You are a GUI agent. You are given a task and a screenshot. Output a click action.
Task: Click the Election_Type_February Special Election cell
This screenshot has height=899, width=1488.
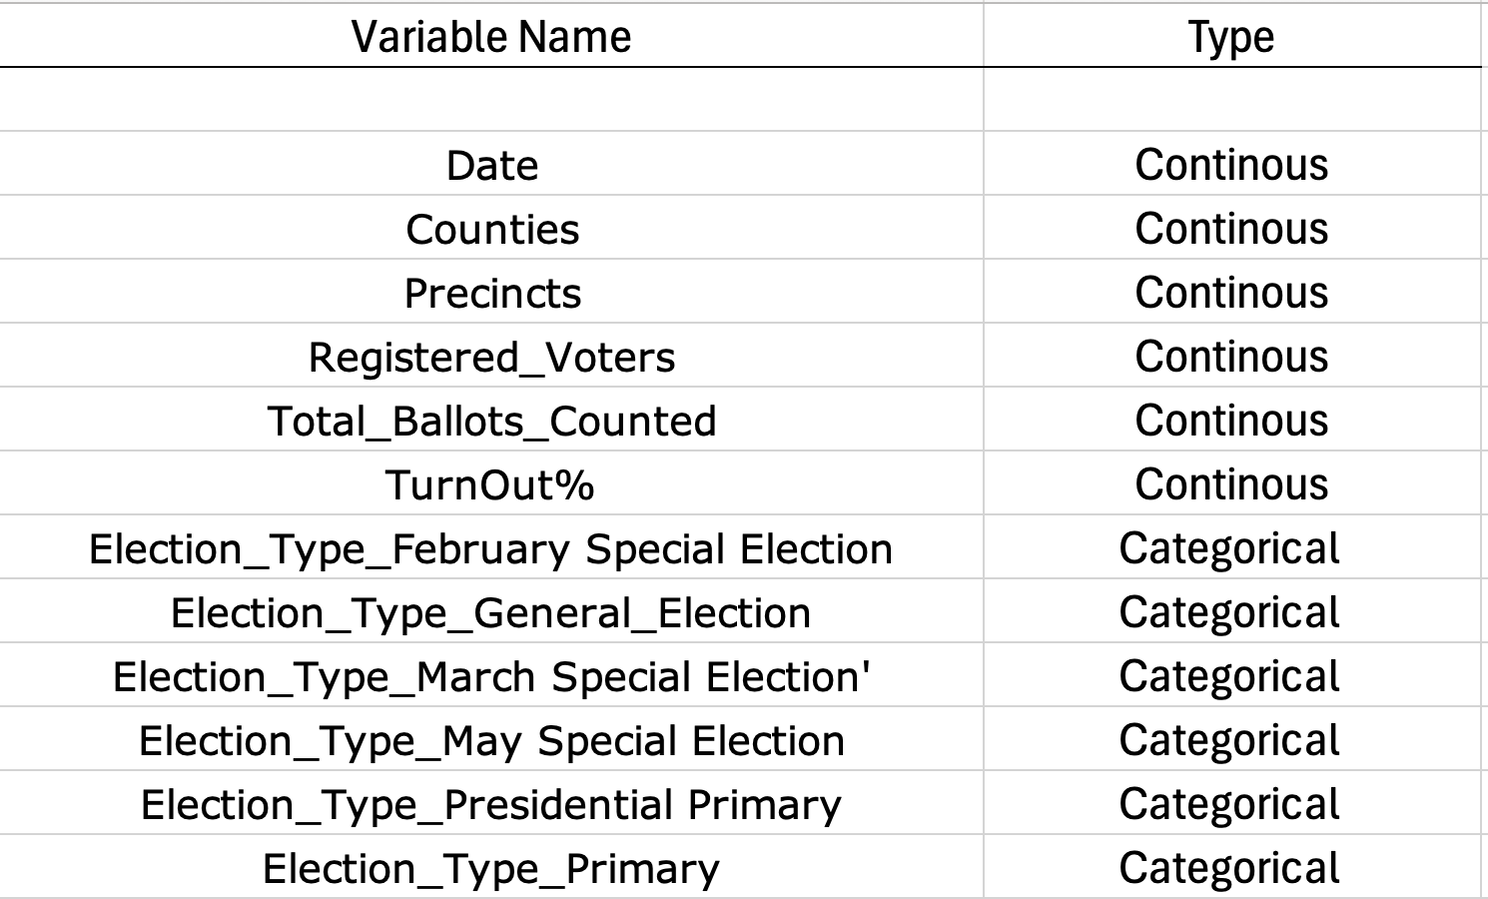[x=491, y=549]
